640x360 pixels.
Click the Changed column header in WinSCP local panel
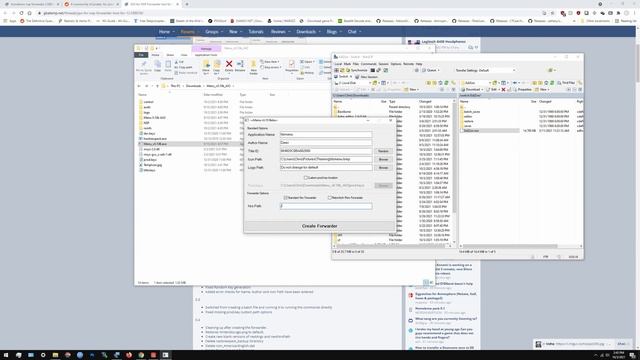[425, 101]
